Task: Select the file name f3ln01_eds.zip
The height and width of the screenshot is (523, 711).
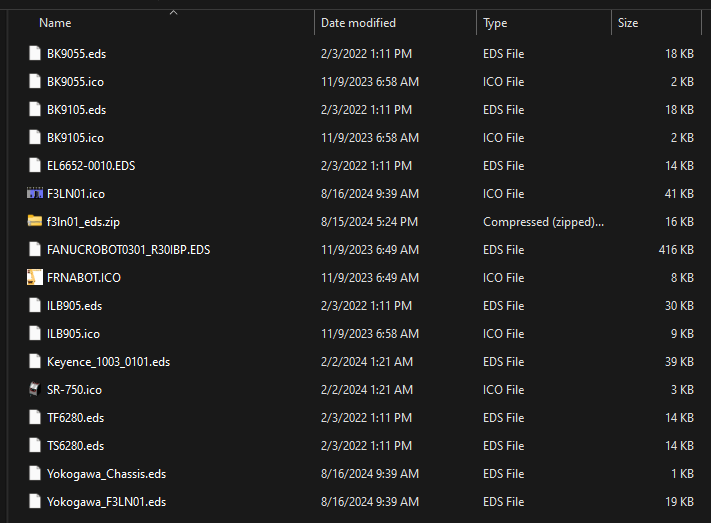Action: 83,222
